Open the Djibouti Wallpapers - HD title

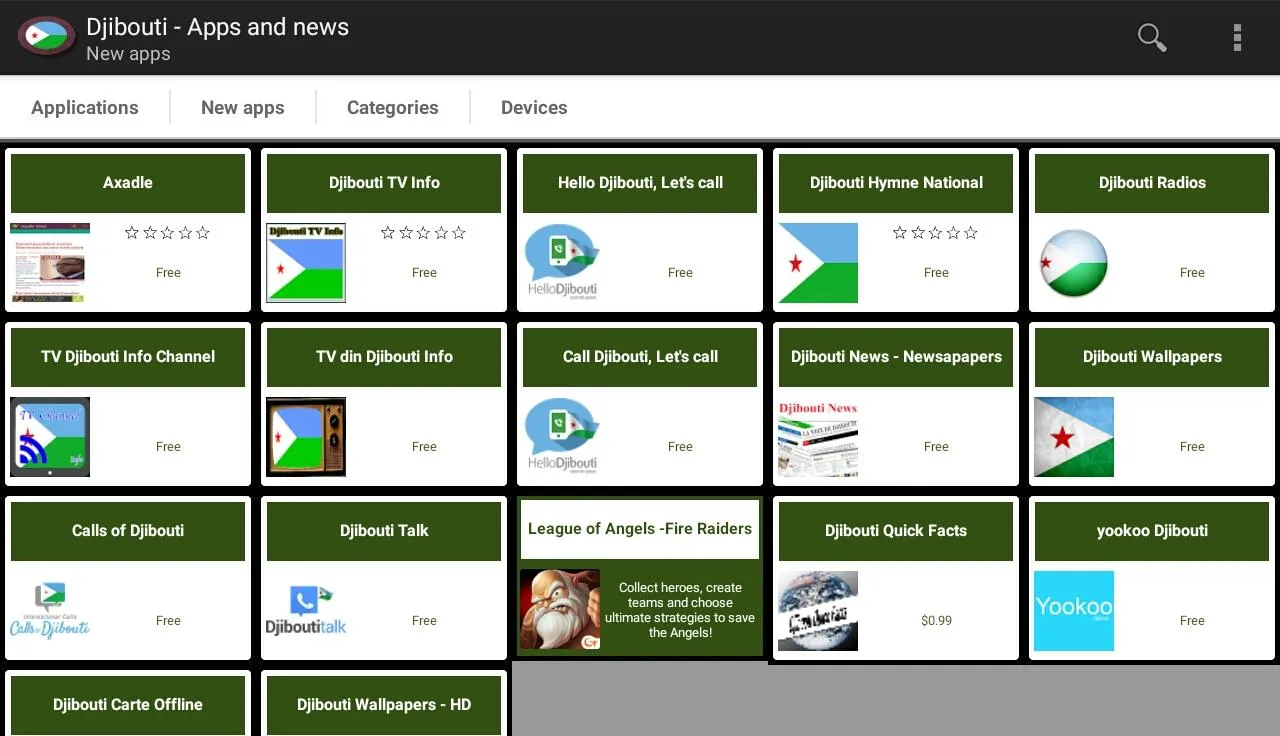(384, 705)
